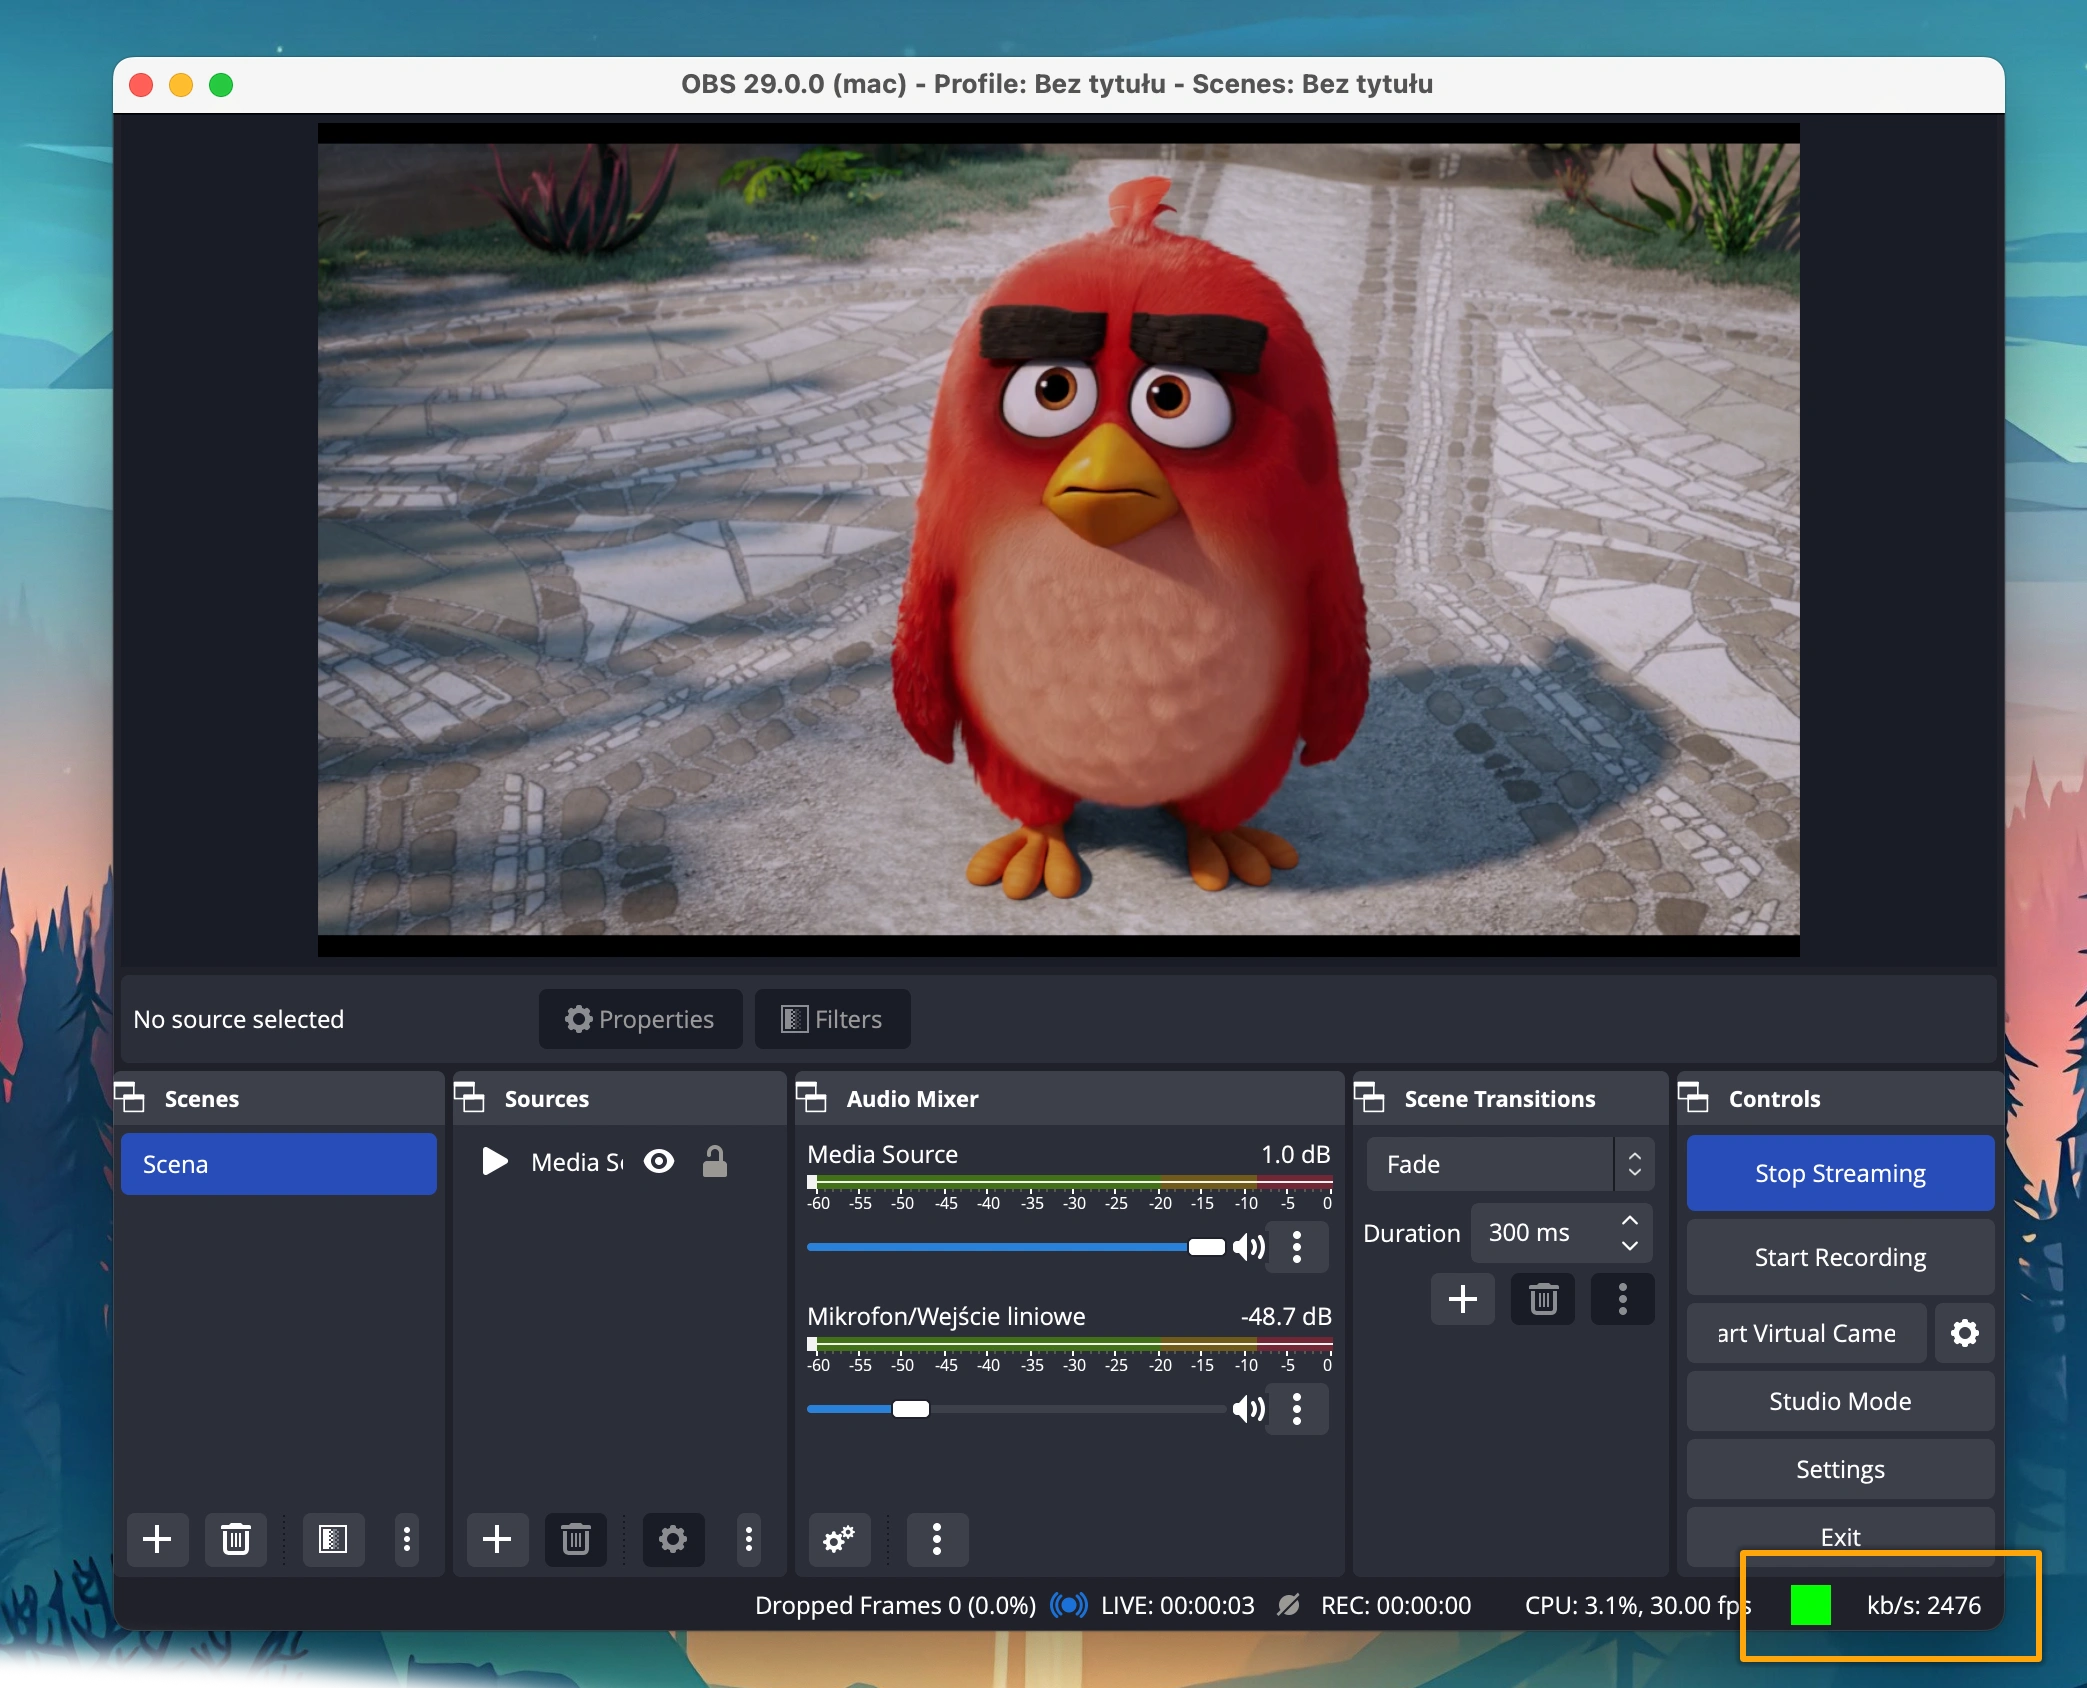Open Settings from Controls panel
Viewport: 2087px width, 1688px height.
point(1839,1469)
